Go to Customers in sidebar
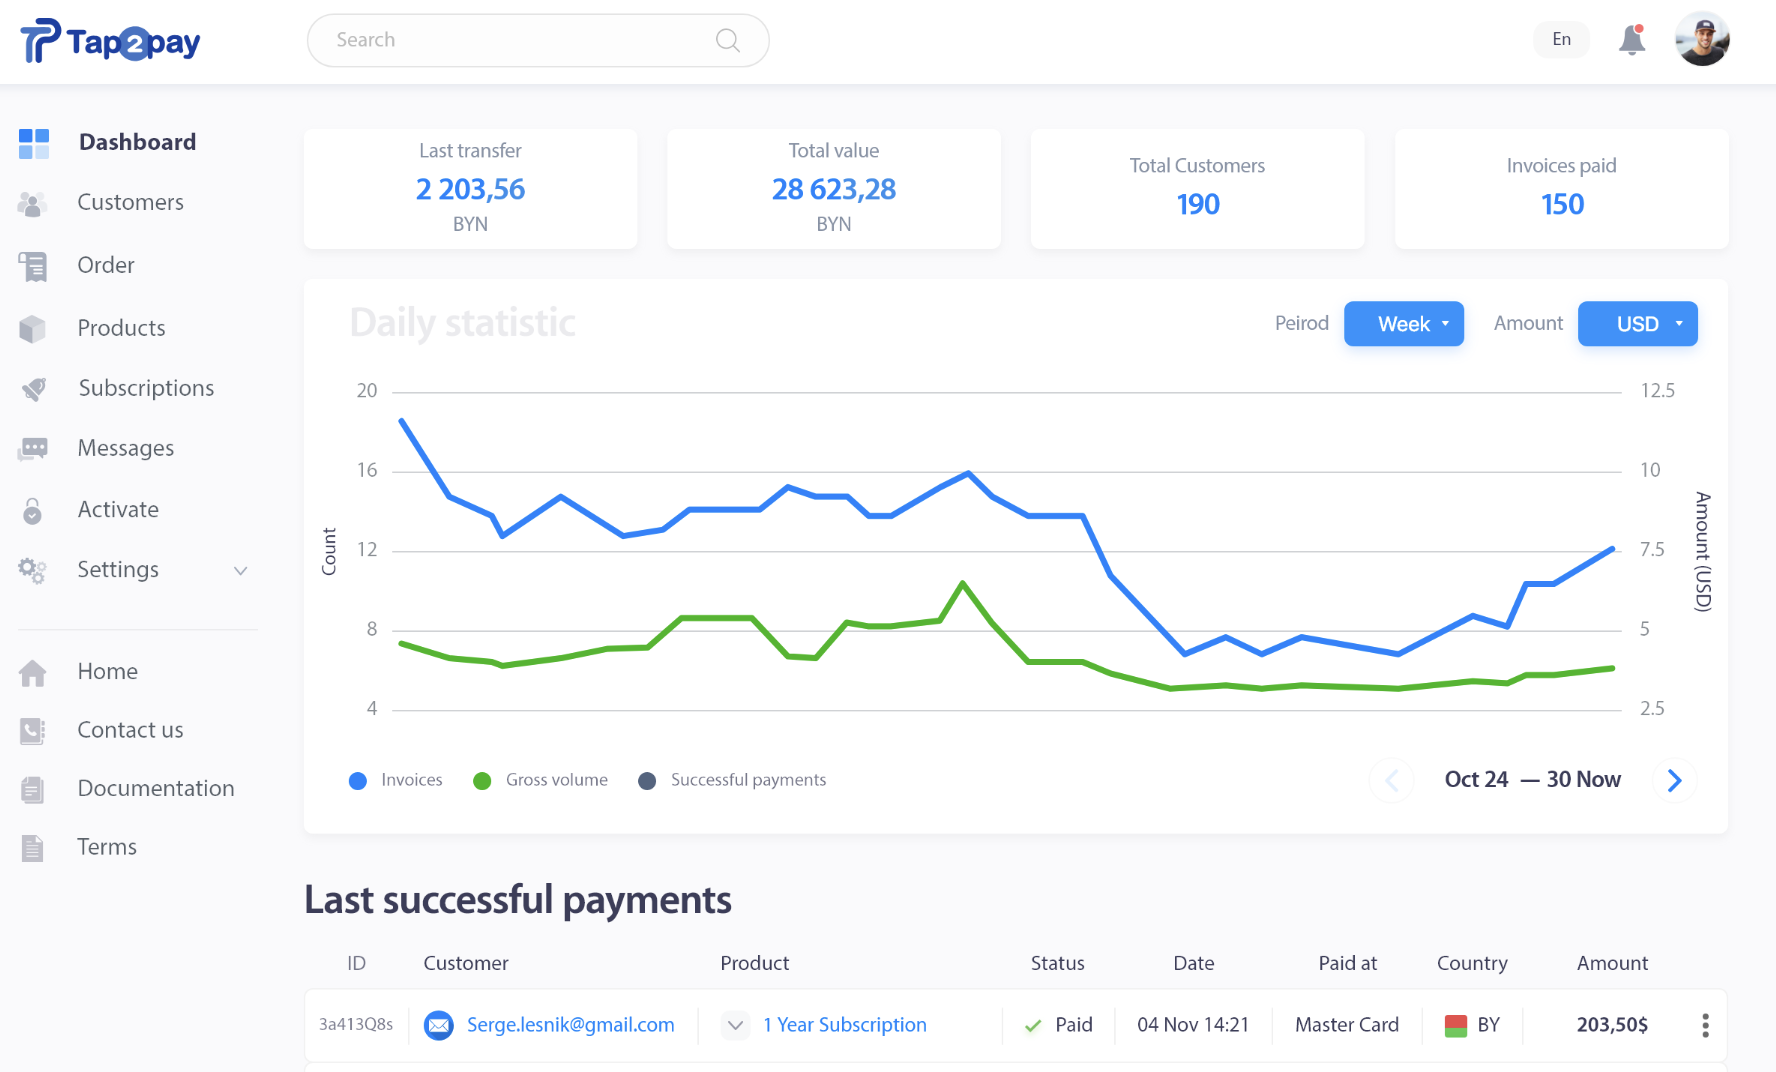The image size is (1776, 1072). pos(131,202)
